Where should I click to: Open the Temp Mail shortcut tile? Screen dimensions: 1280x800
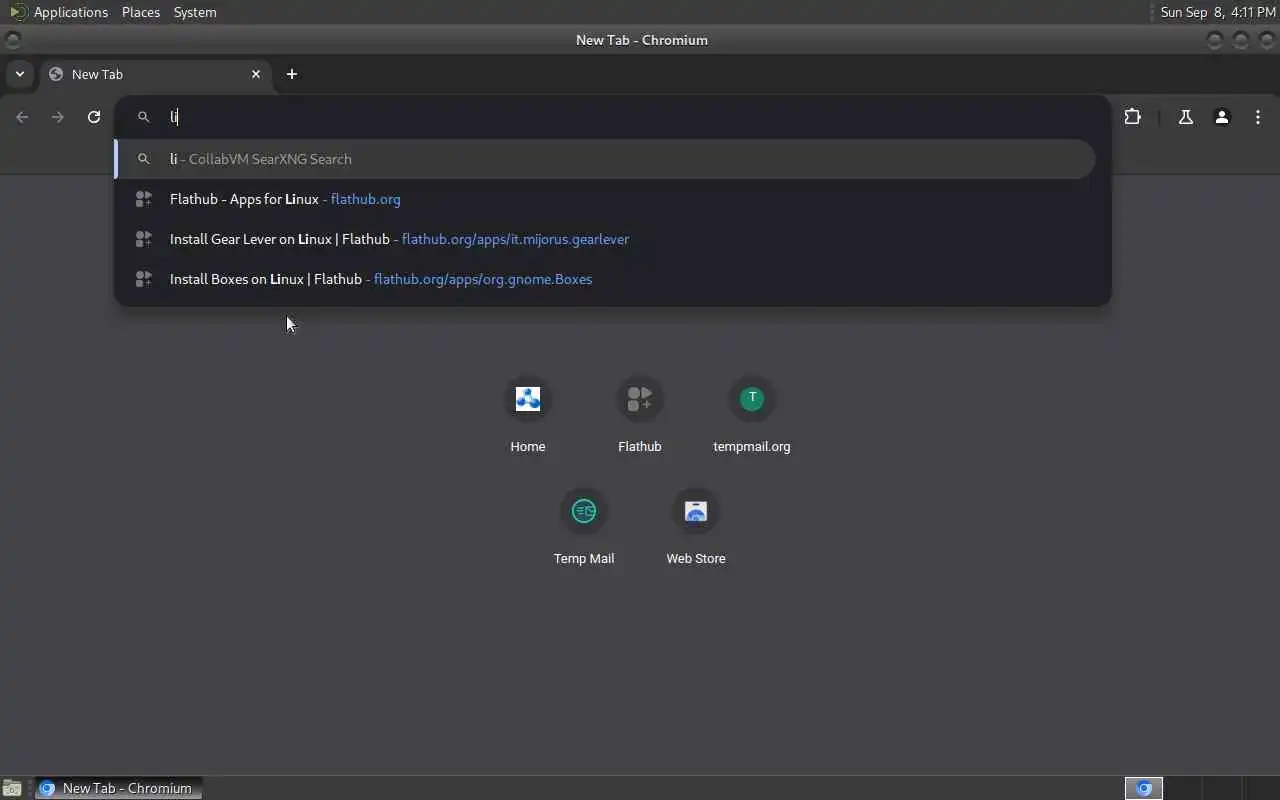click(584, 527)
